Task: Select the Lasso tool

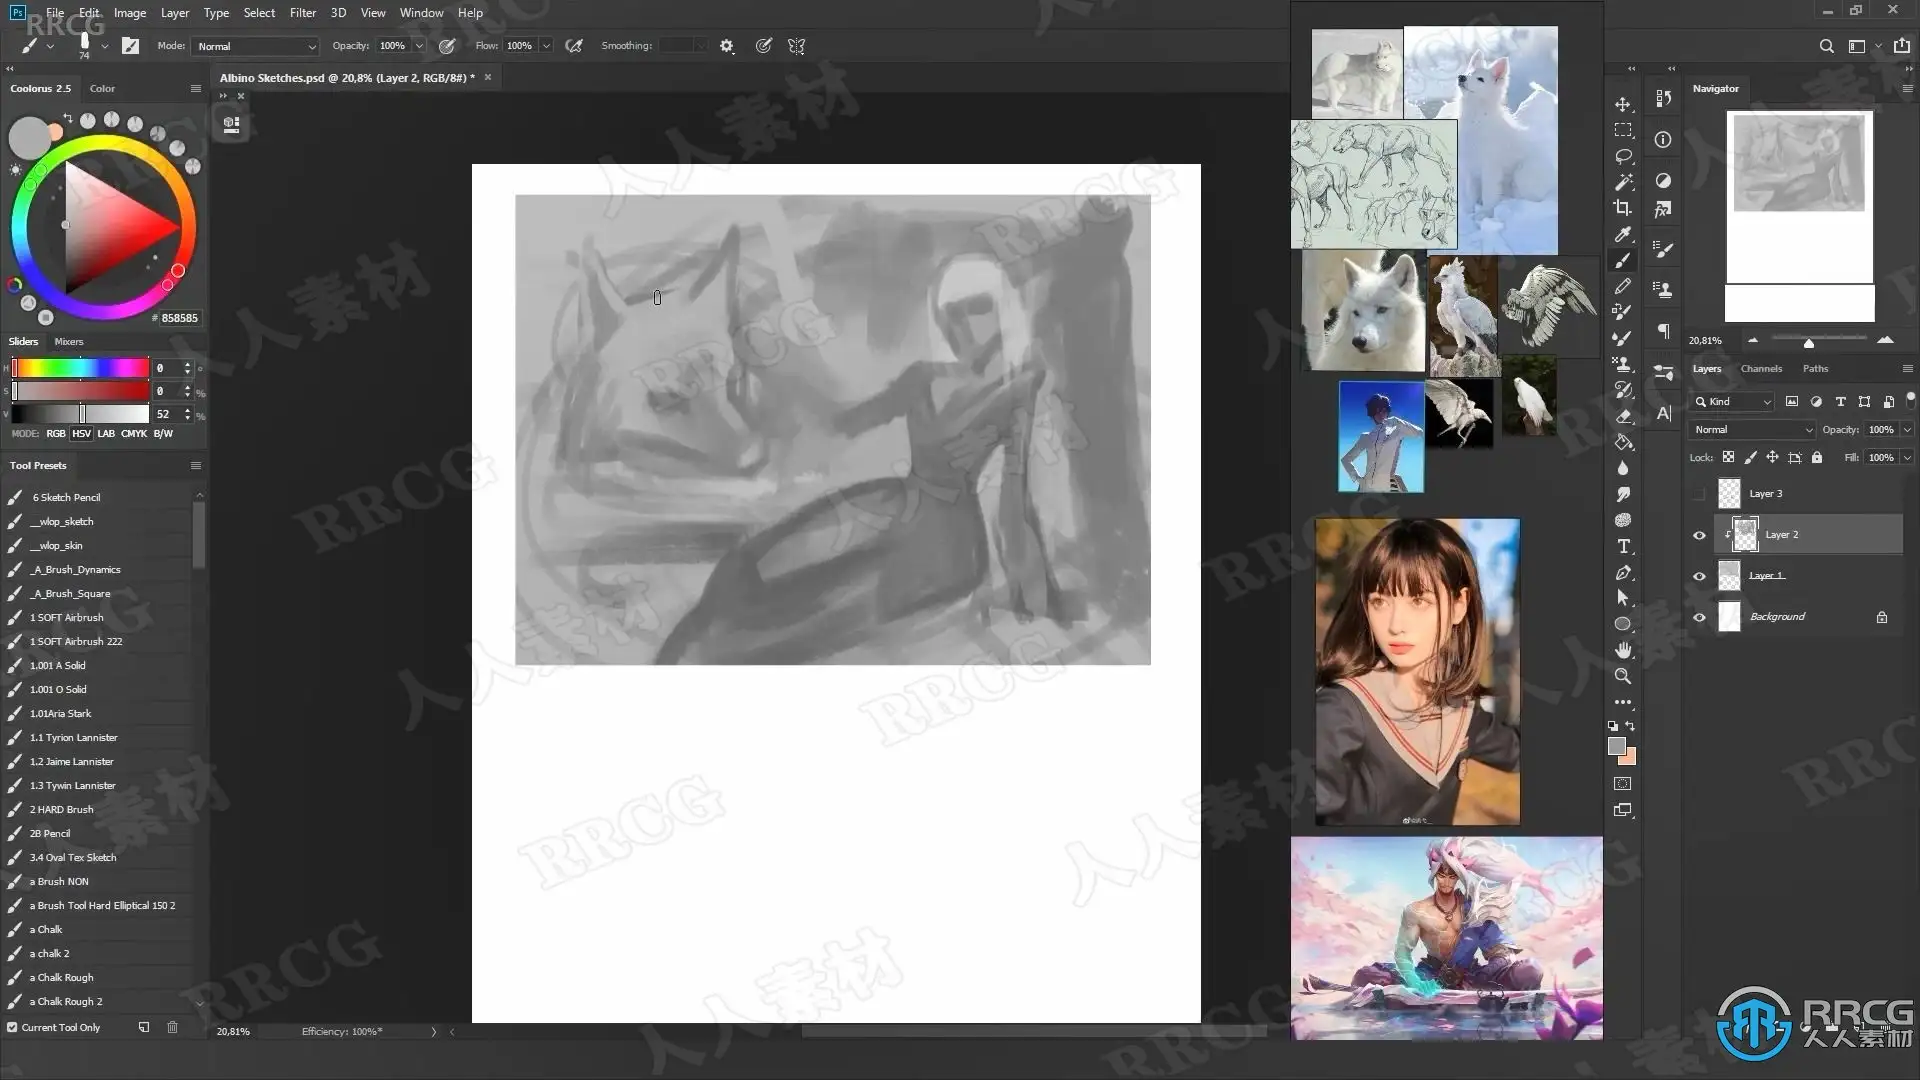Action: tap(1622, 157)
